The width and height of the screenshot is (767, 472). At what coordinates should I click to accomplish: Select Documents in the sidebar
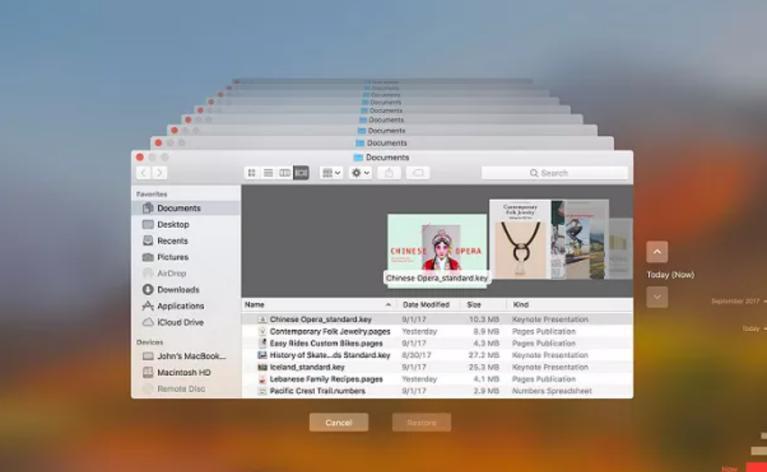point(186,208)
